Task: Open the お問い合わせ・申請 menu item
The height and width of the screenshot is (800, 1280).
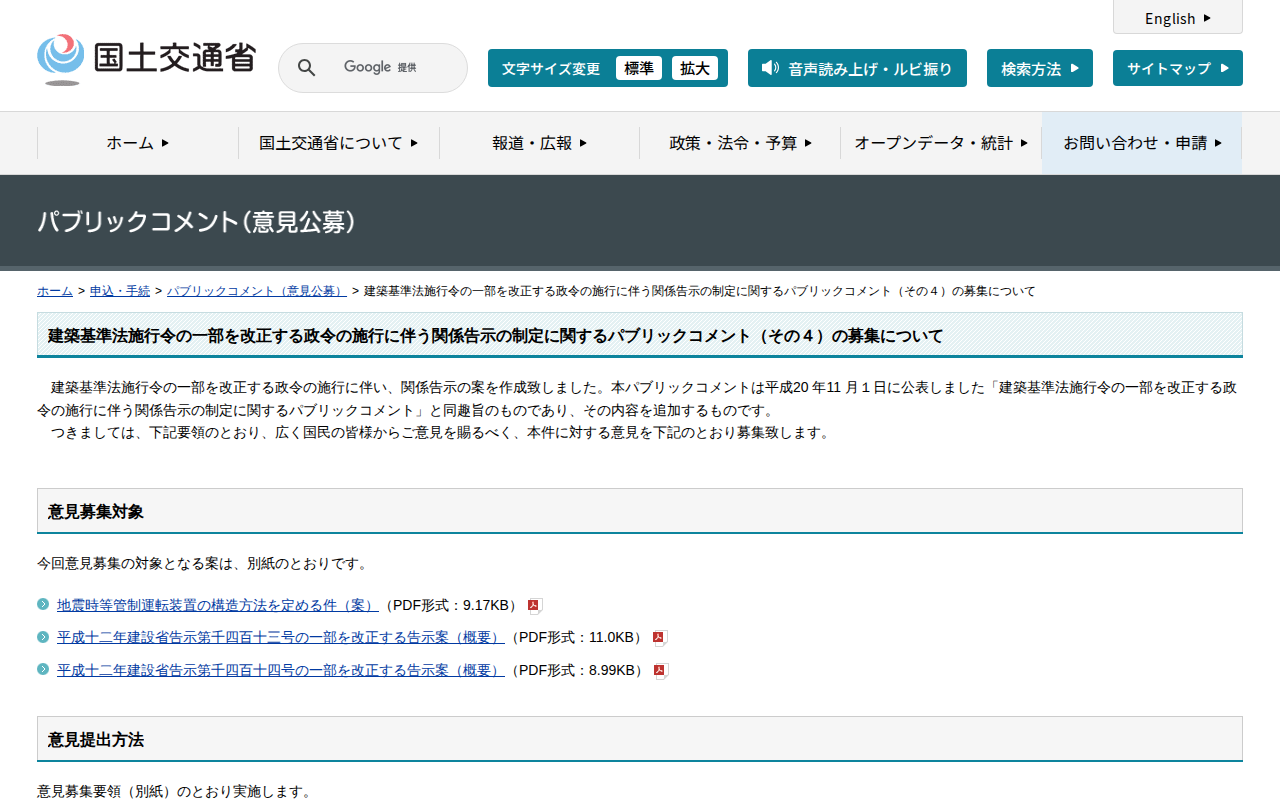Action: point(1142,143)
